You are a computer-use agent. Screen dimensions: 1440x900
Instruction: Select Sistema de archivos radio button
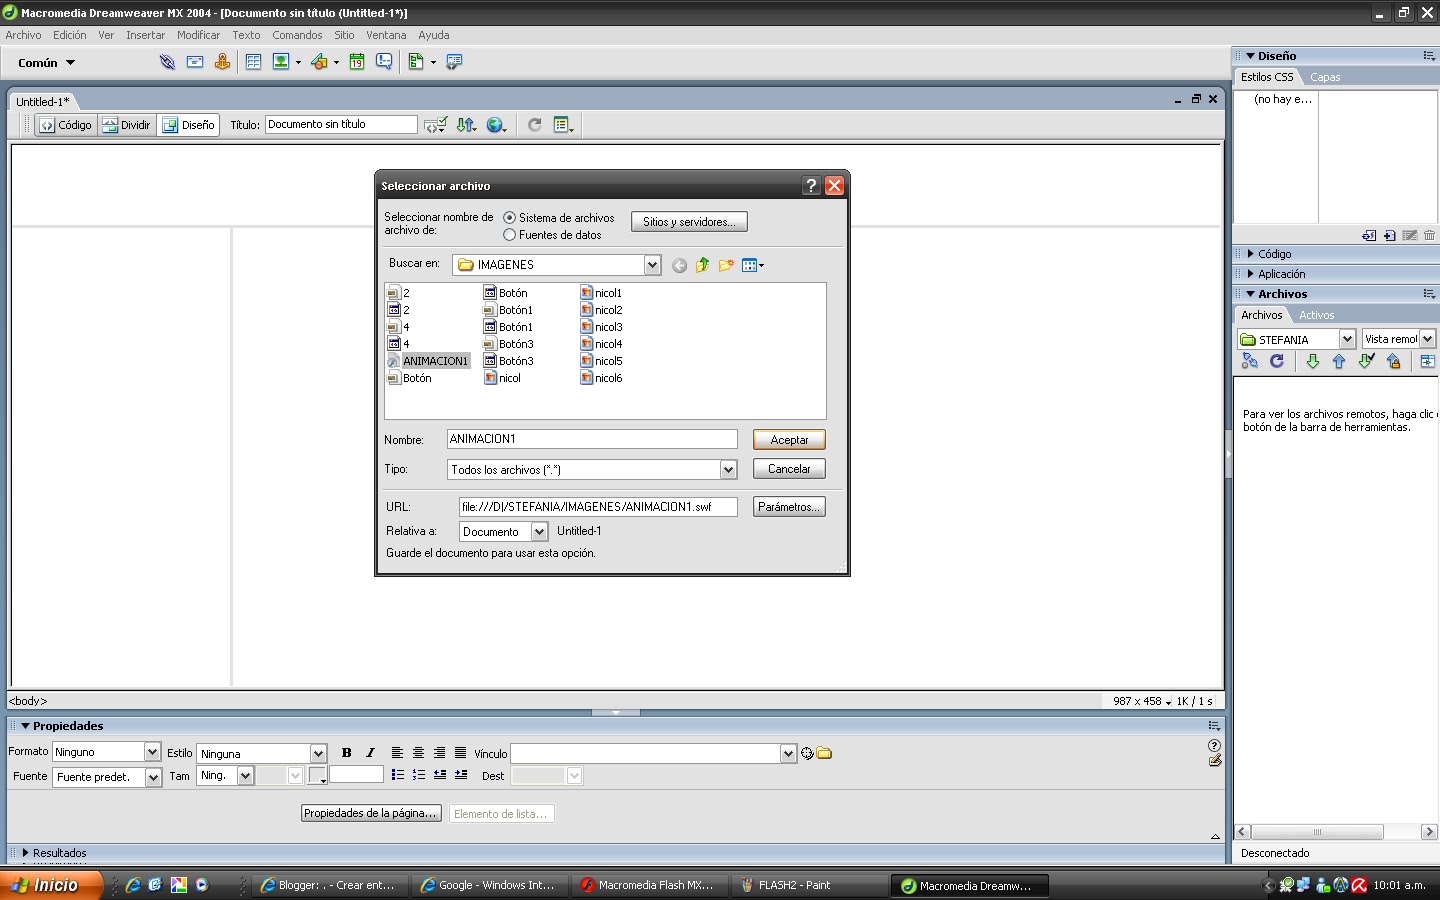(x=510, y=218)
